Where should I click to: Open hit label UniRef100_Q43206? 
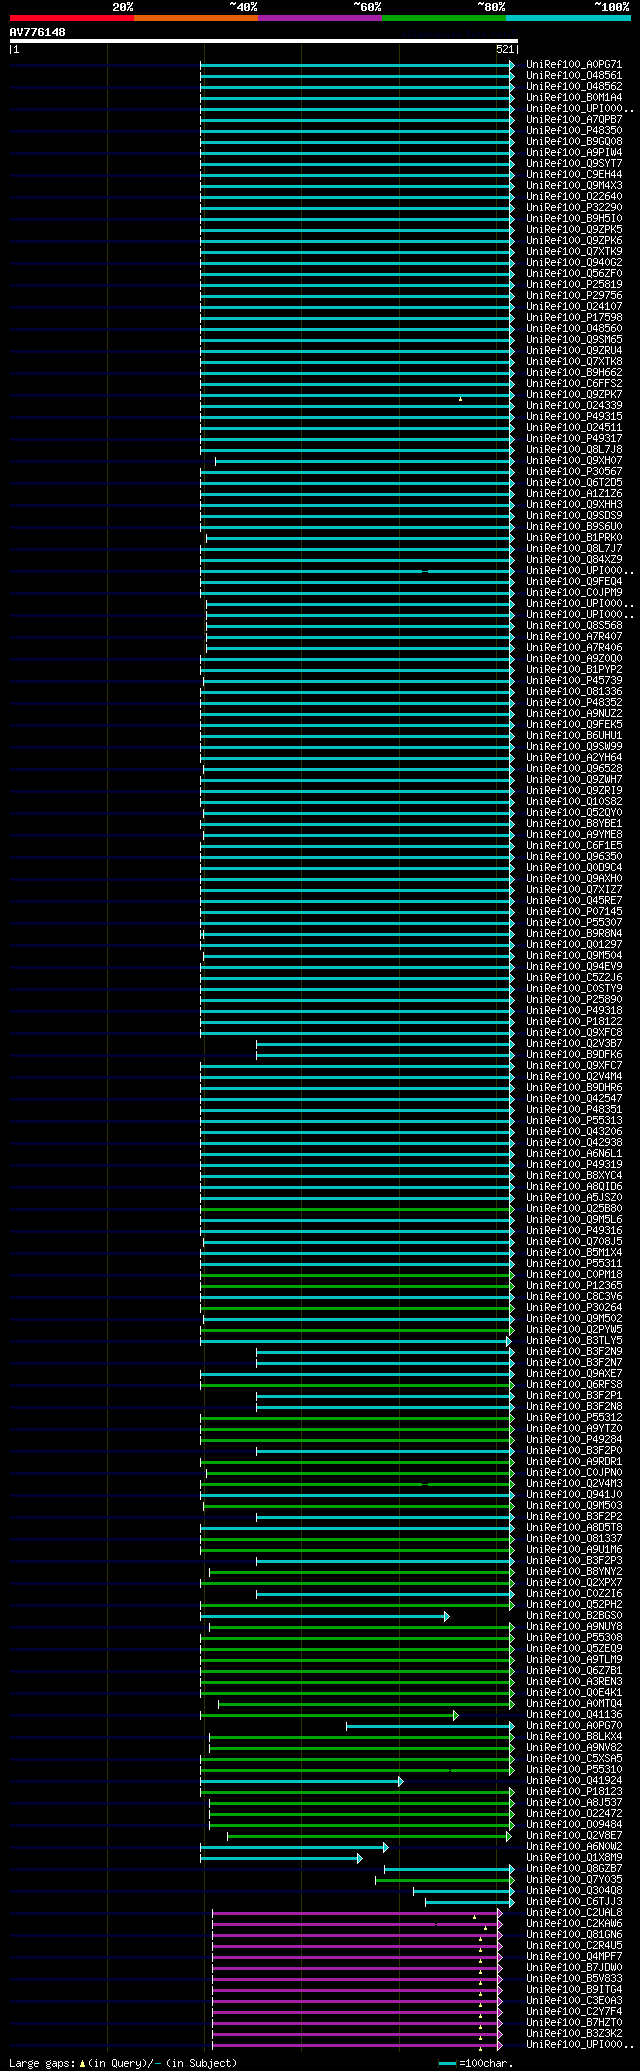click(574, 1131)
